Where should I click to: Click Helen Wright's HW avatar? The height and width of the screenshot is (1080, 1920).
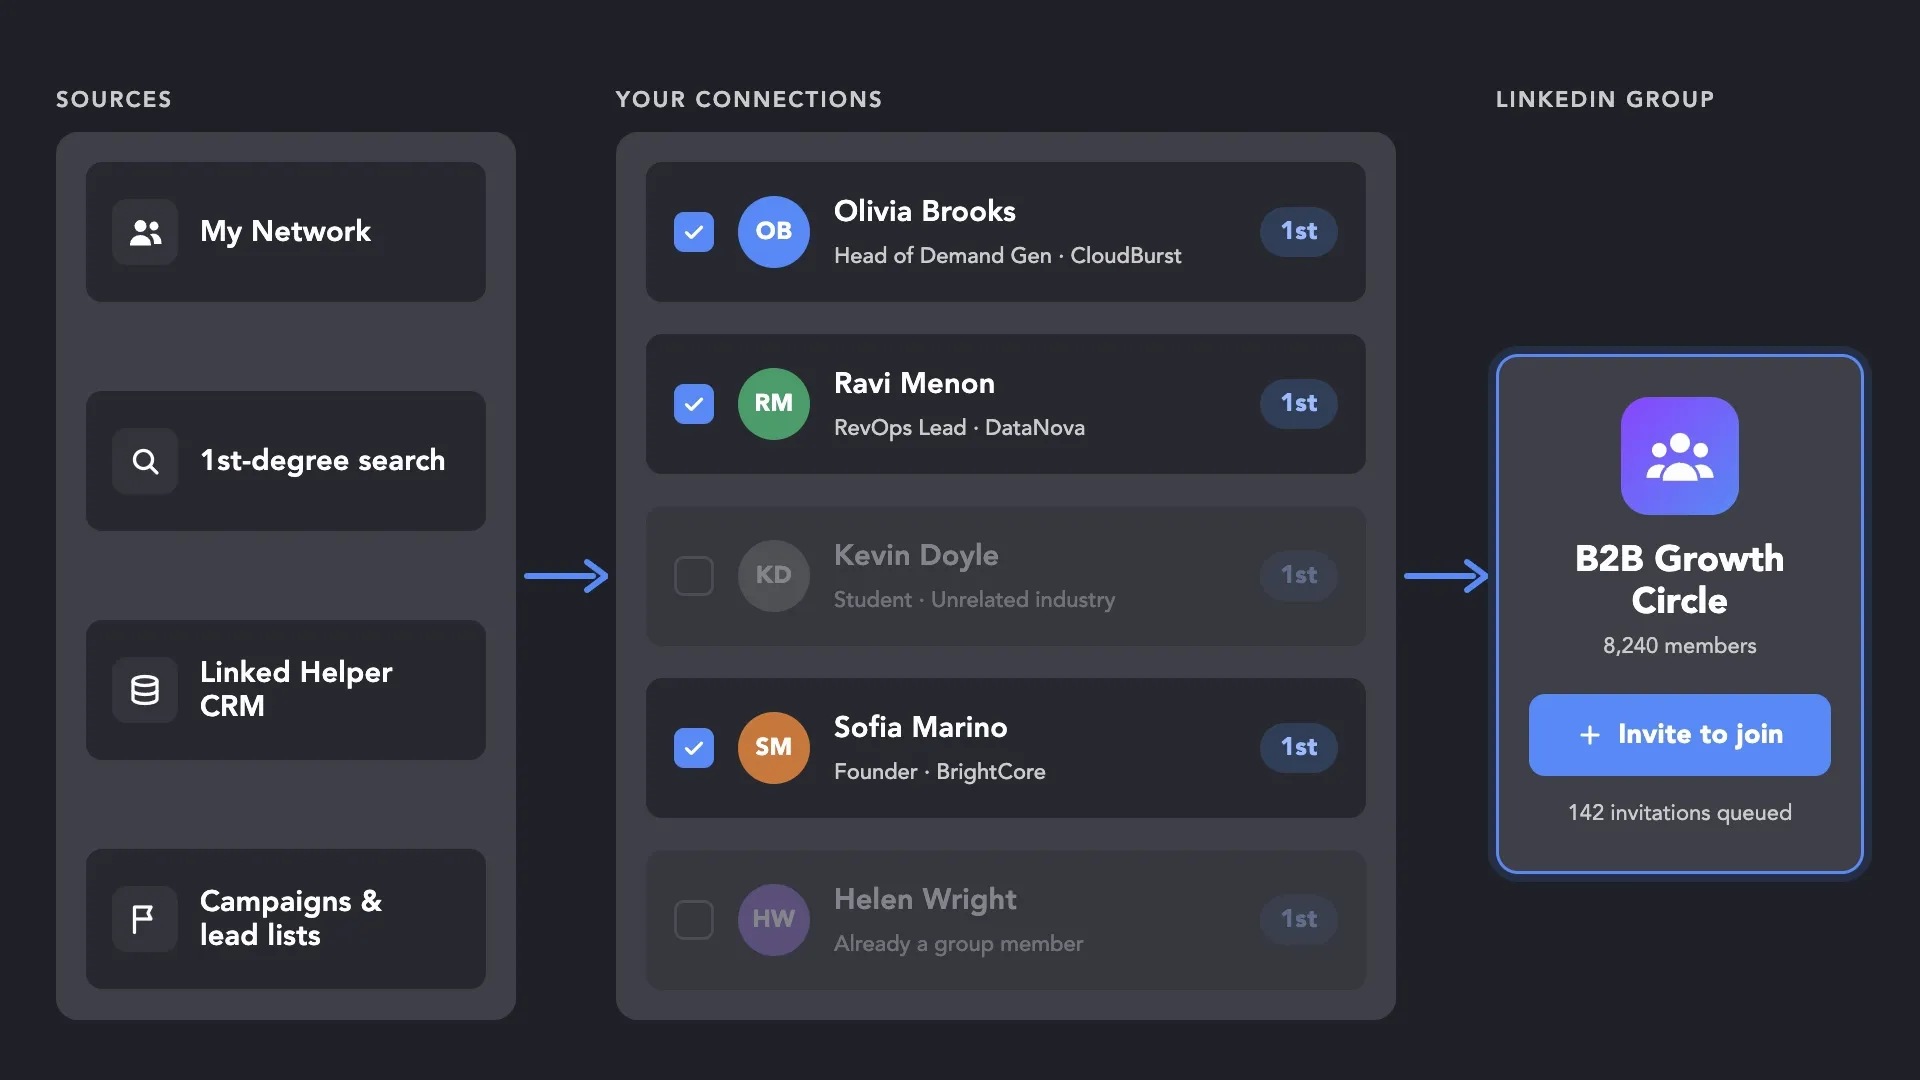[x=774, y=920]
